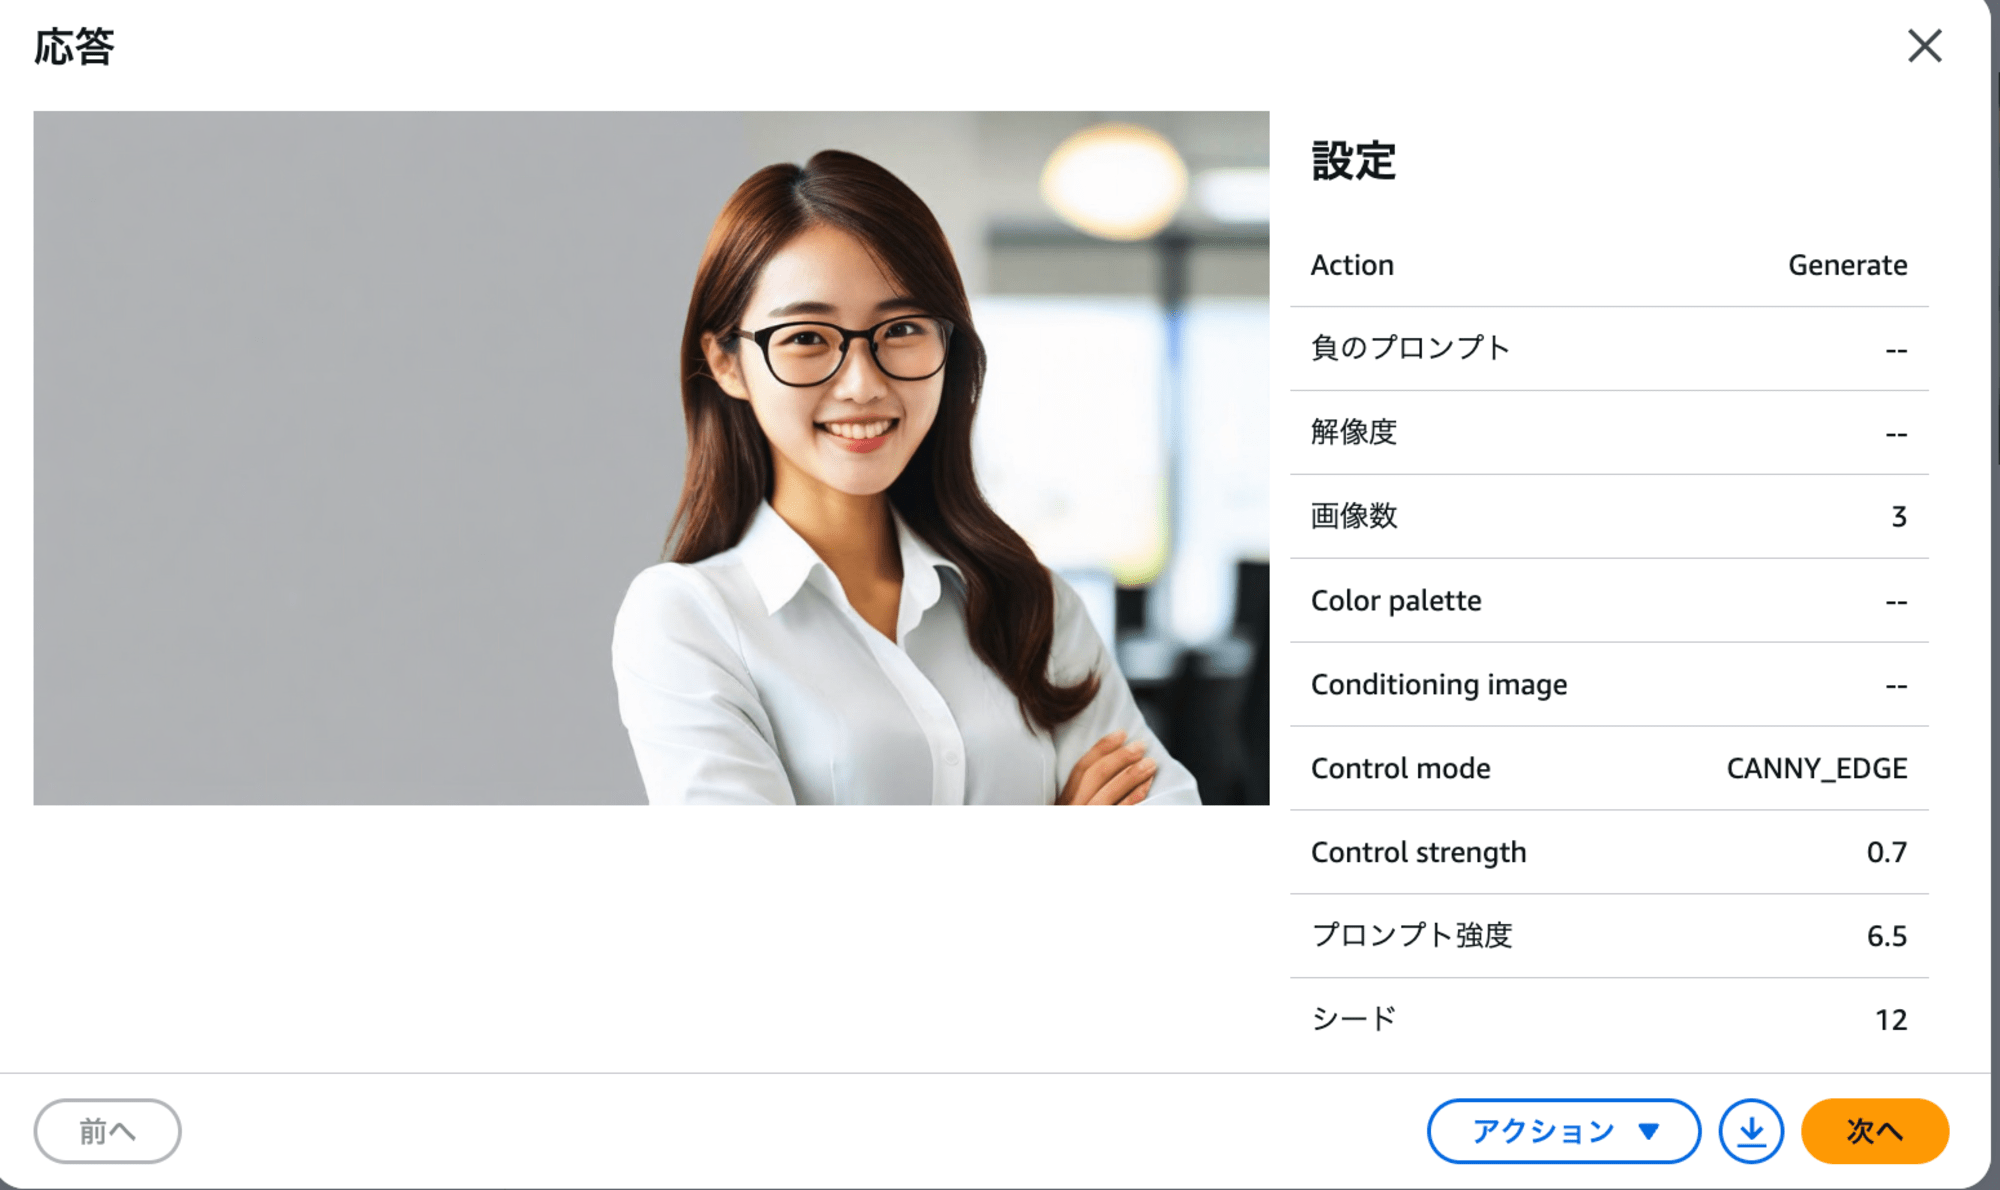Image resolution: width=2000 pixels, height=1190 pixels.
Task: Click the Control mode CANNY_EDGE value
Action: point(1816,768)
